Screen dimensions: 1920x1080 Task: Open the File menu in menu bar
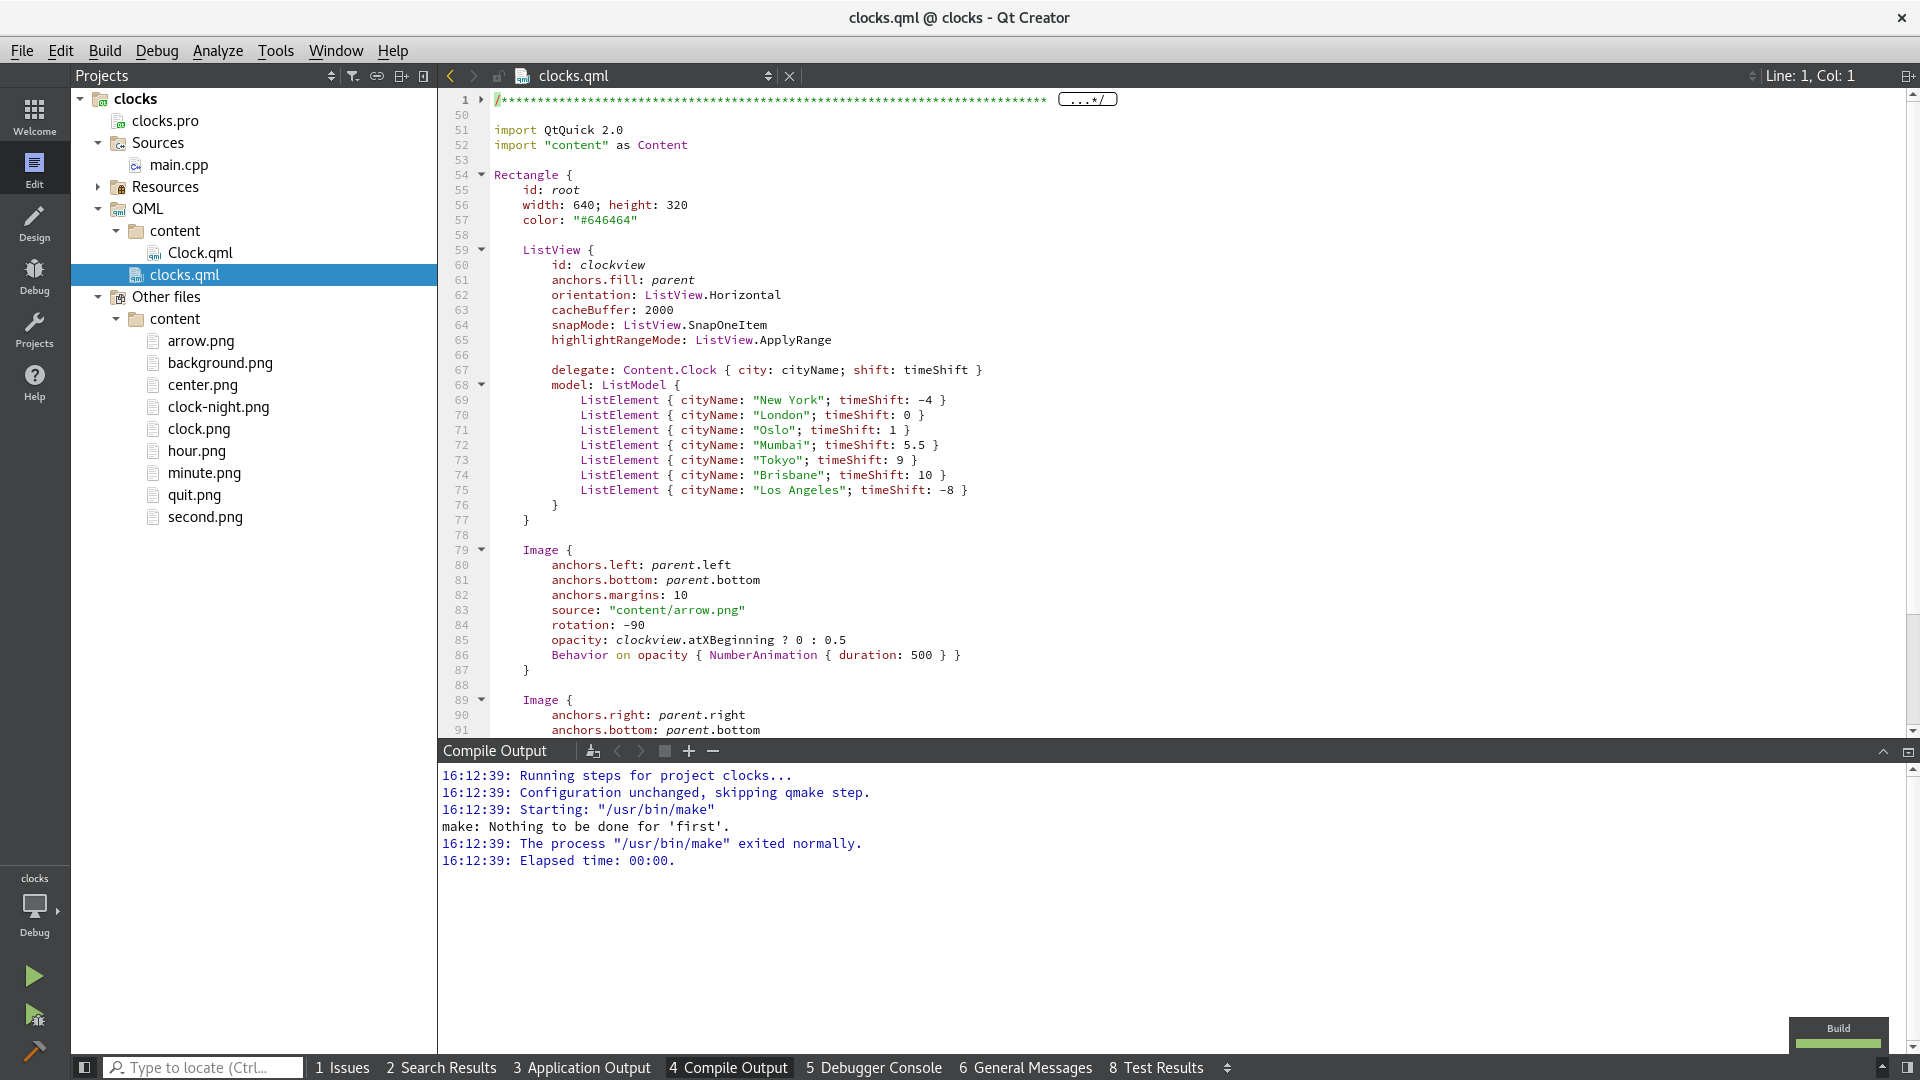[21, 50]
